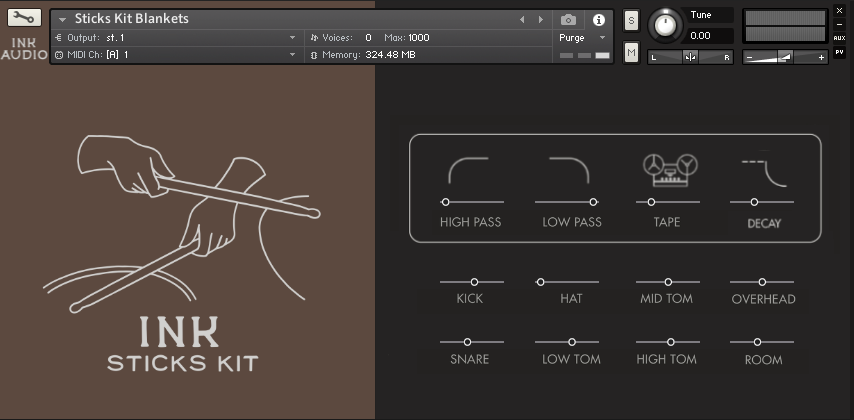854x420 pixels.
Task: Click the HIGH PASS label
Action: pyautogui.click(x=471, y=222)
